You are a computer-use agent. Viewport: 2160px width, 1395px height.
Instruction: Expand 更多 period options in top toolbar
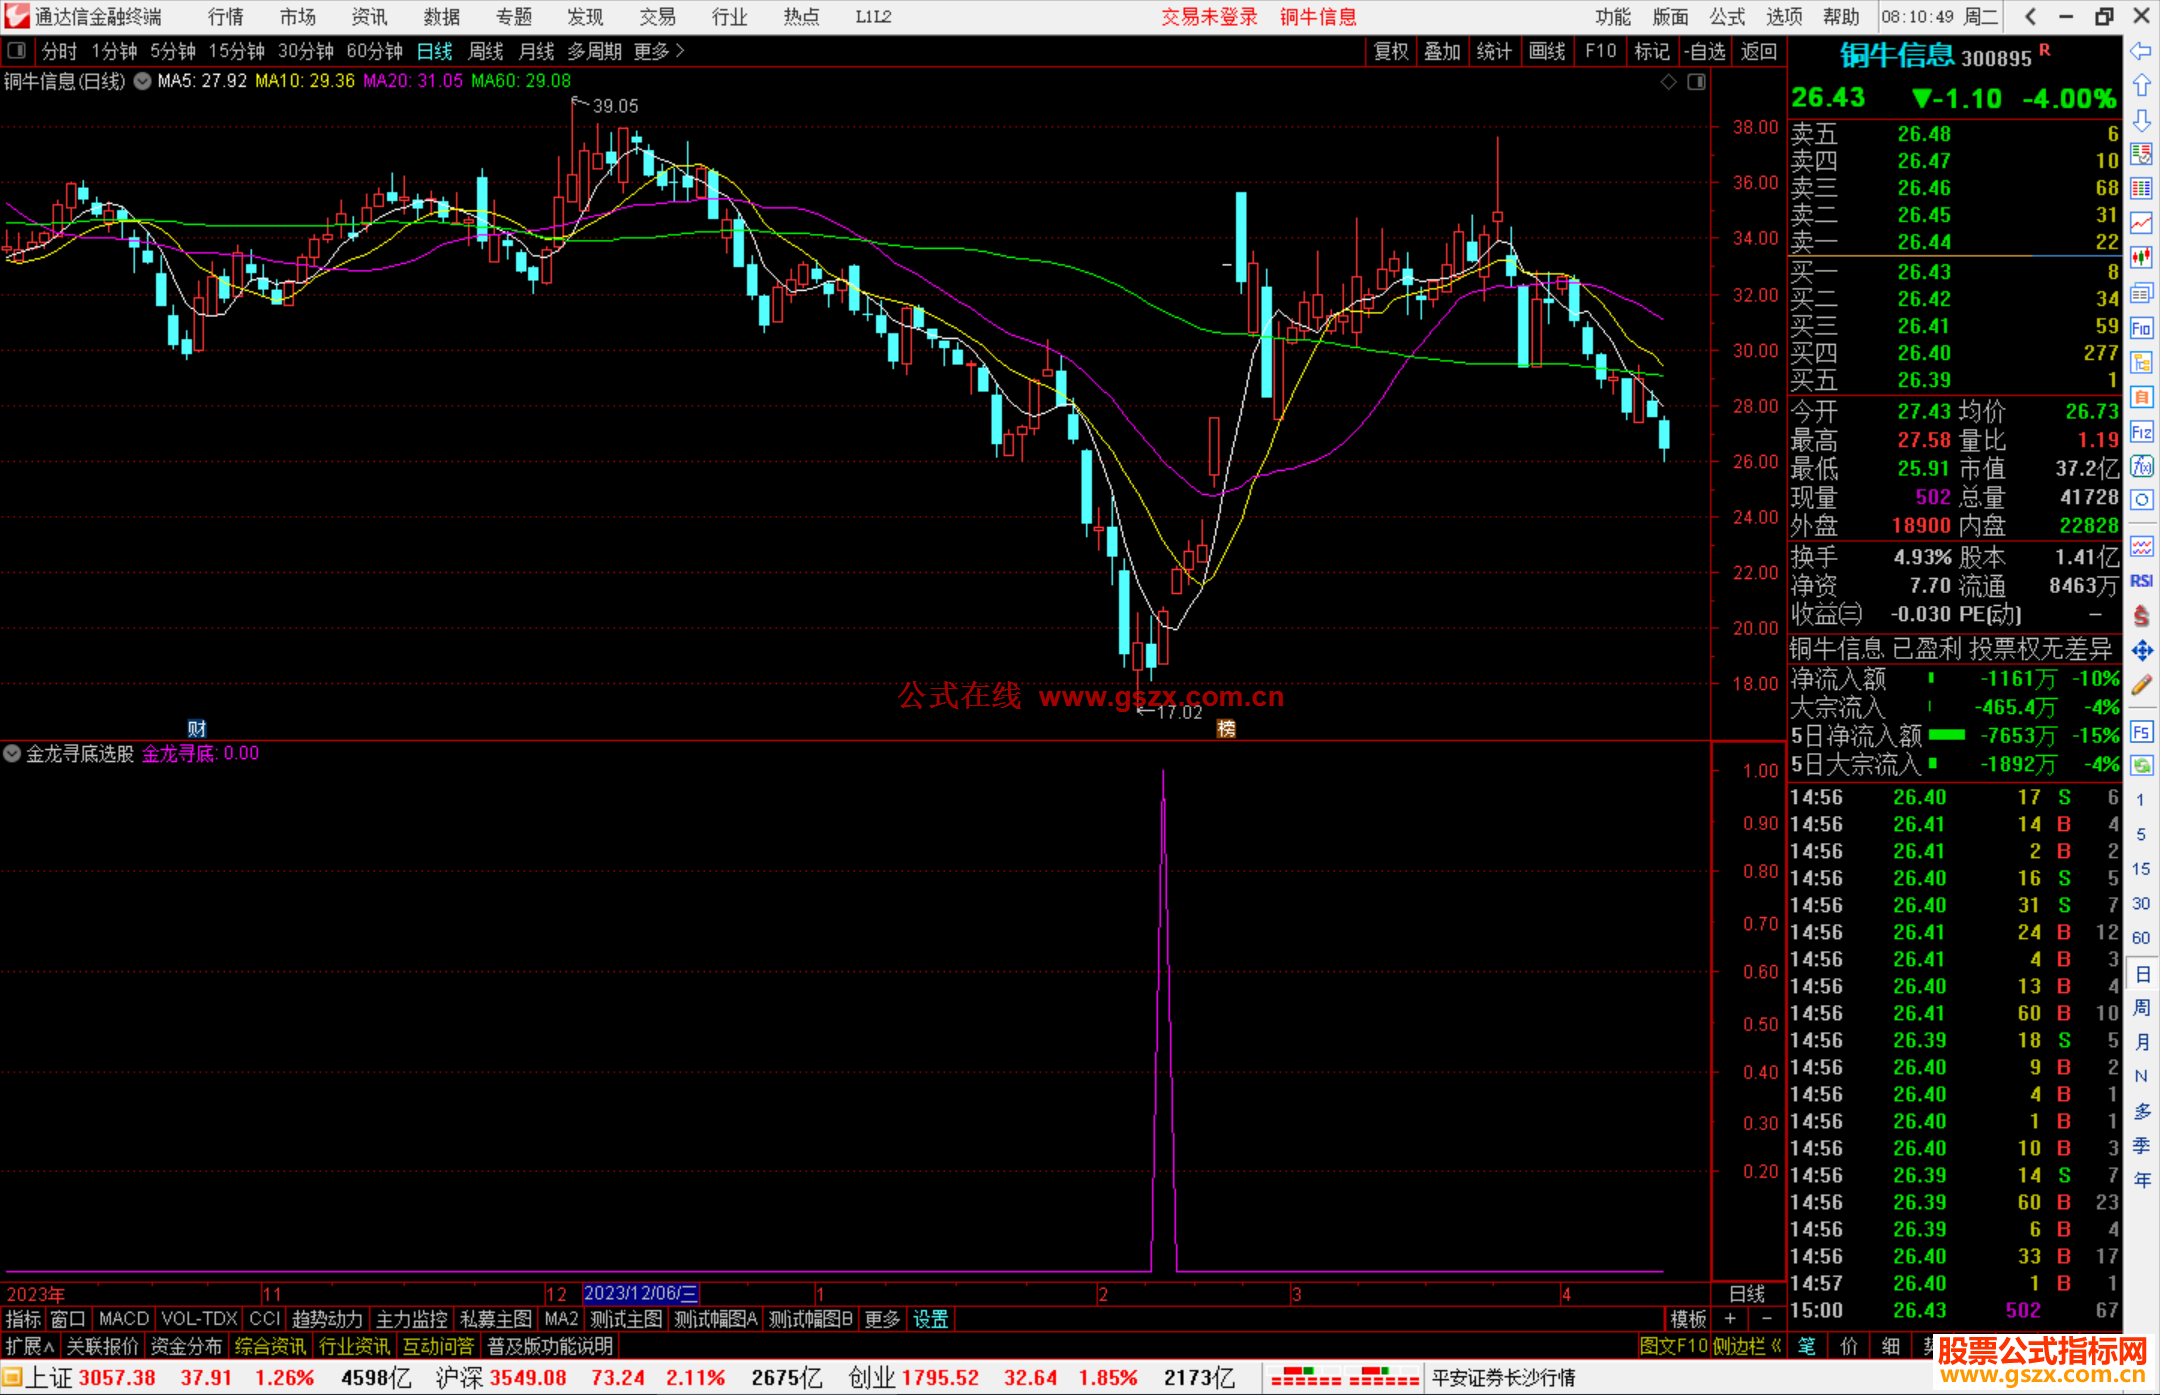[x=659, y=51]
